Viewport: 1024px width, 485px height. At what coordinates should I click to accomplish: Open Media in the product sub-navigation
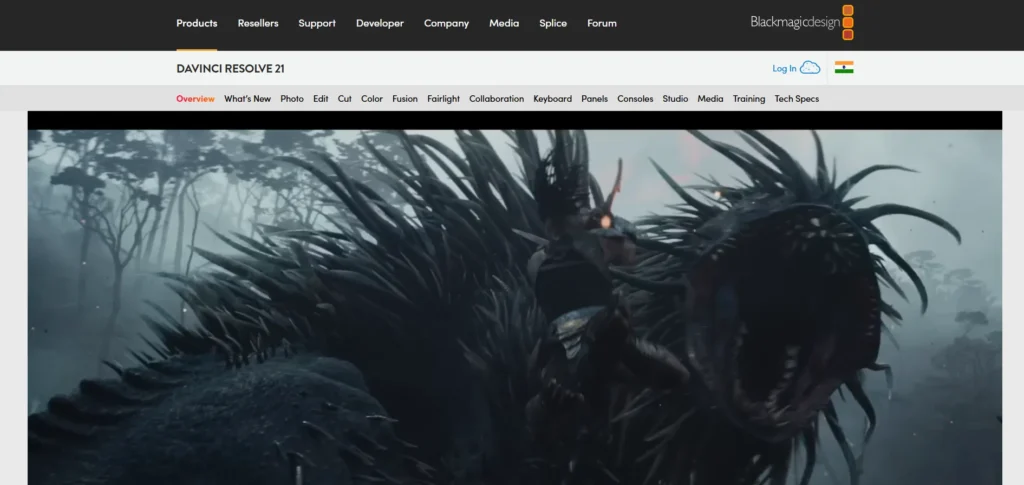click(x=711, y=99)
